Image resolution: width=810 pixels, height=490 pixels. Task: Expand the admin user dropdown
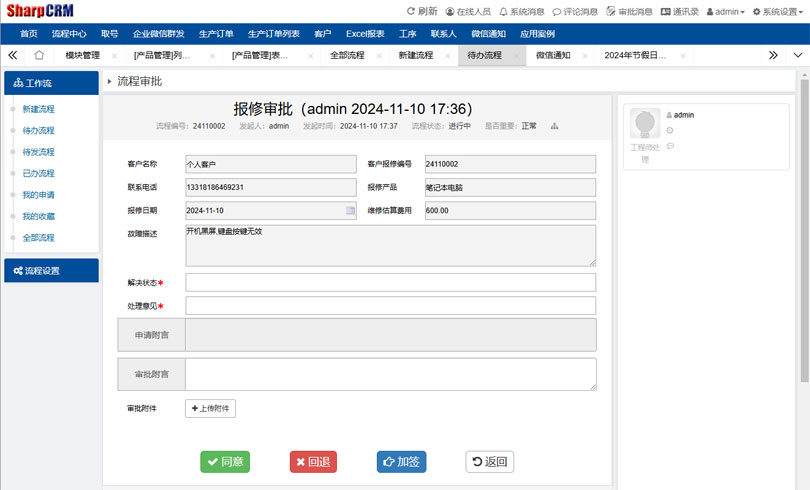tap(725, 11)
